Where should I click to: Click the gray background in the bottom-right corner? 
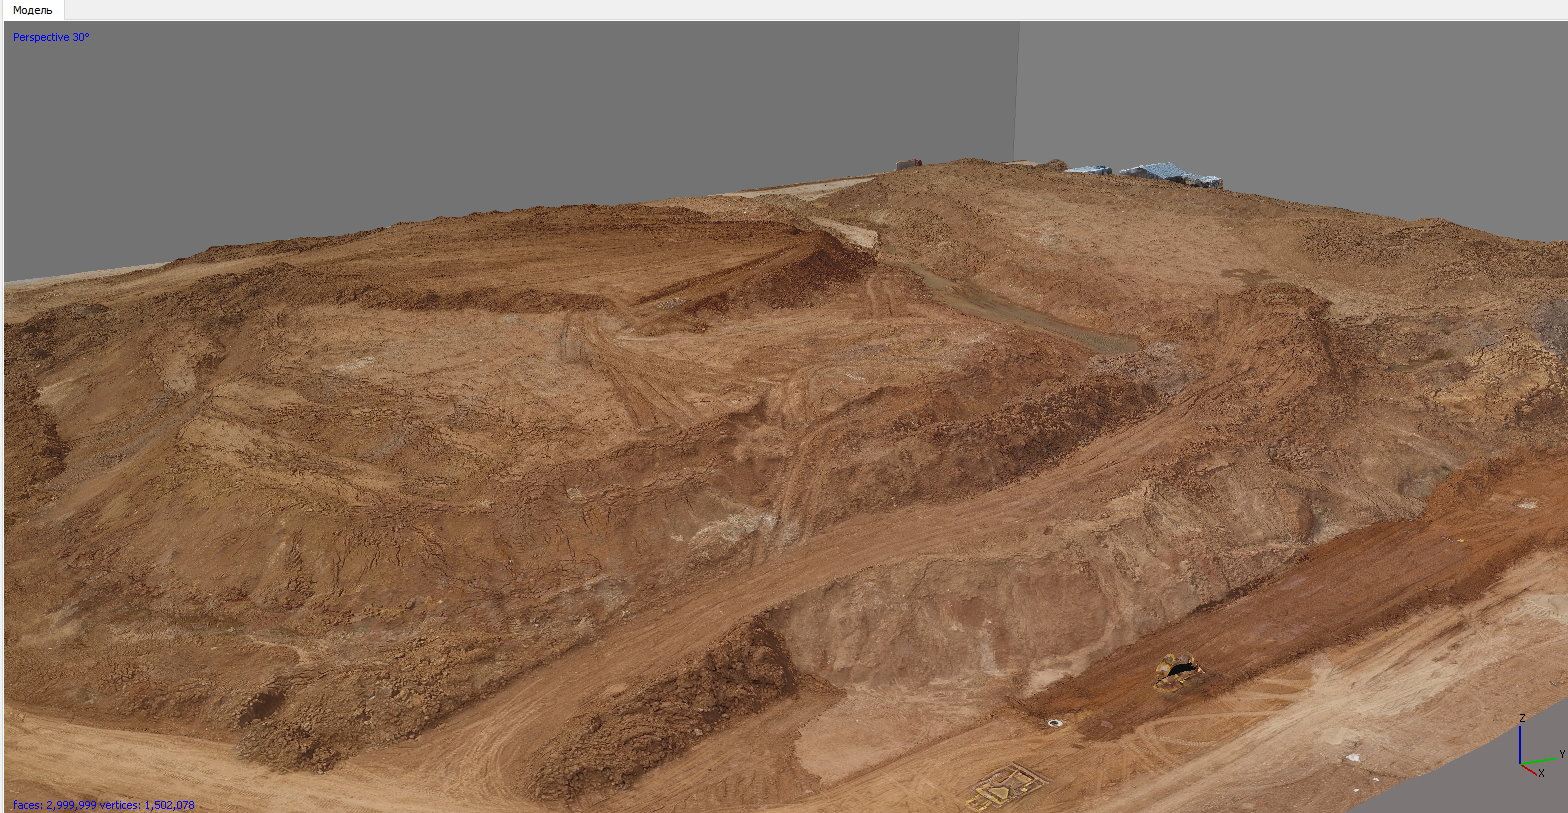tap(1480, 795)
